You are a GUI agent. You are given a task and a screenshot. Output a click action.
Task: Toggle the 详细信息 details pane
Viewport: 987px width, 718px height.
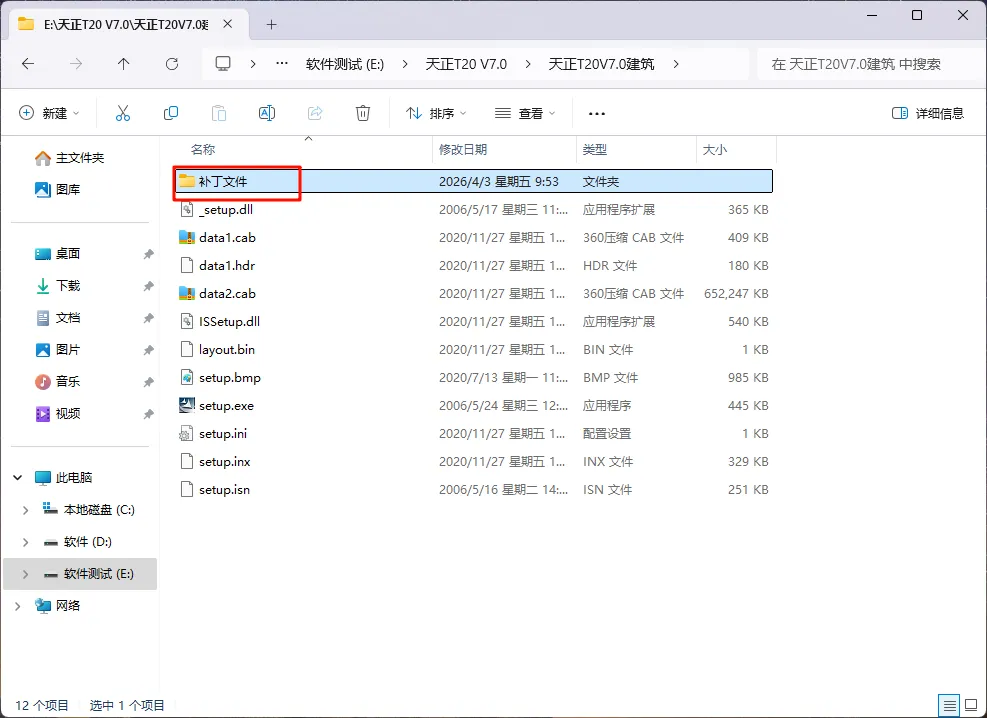(928, 113)
